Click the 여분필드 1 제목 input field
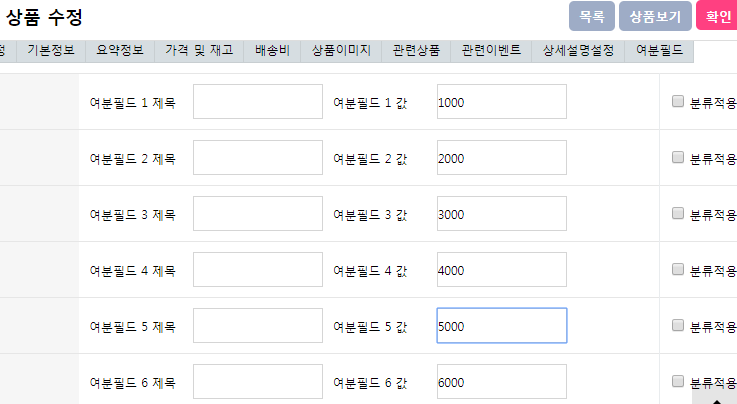The height and width of the screenshot is (404, 737). click(257, 102)
